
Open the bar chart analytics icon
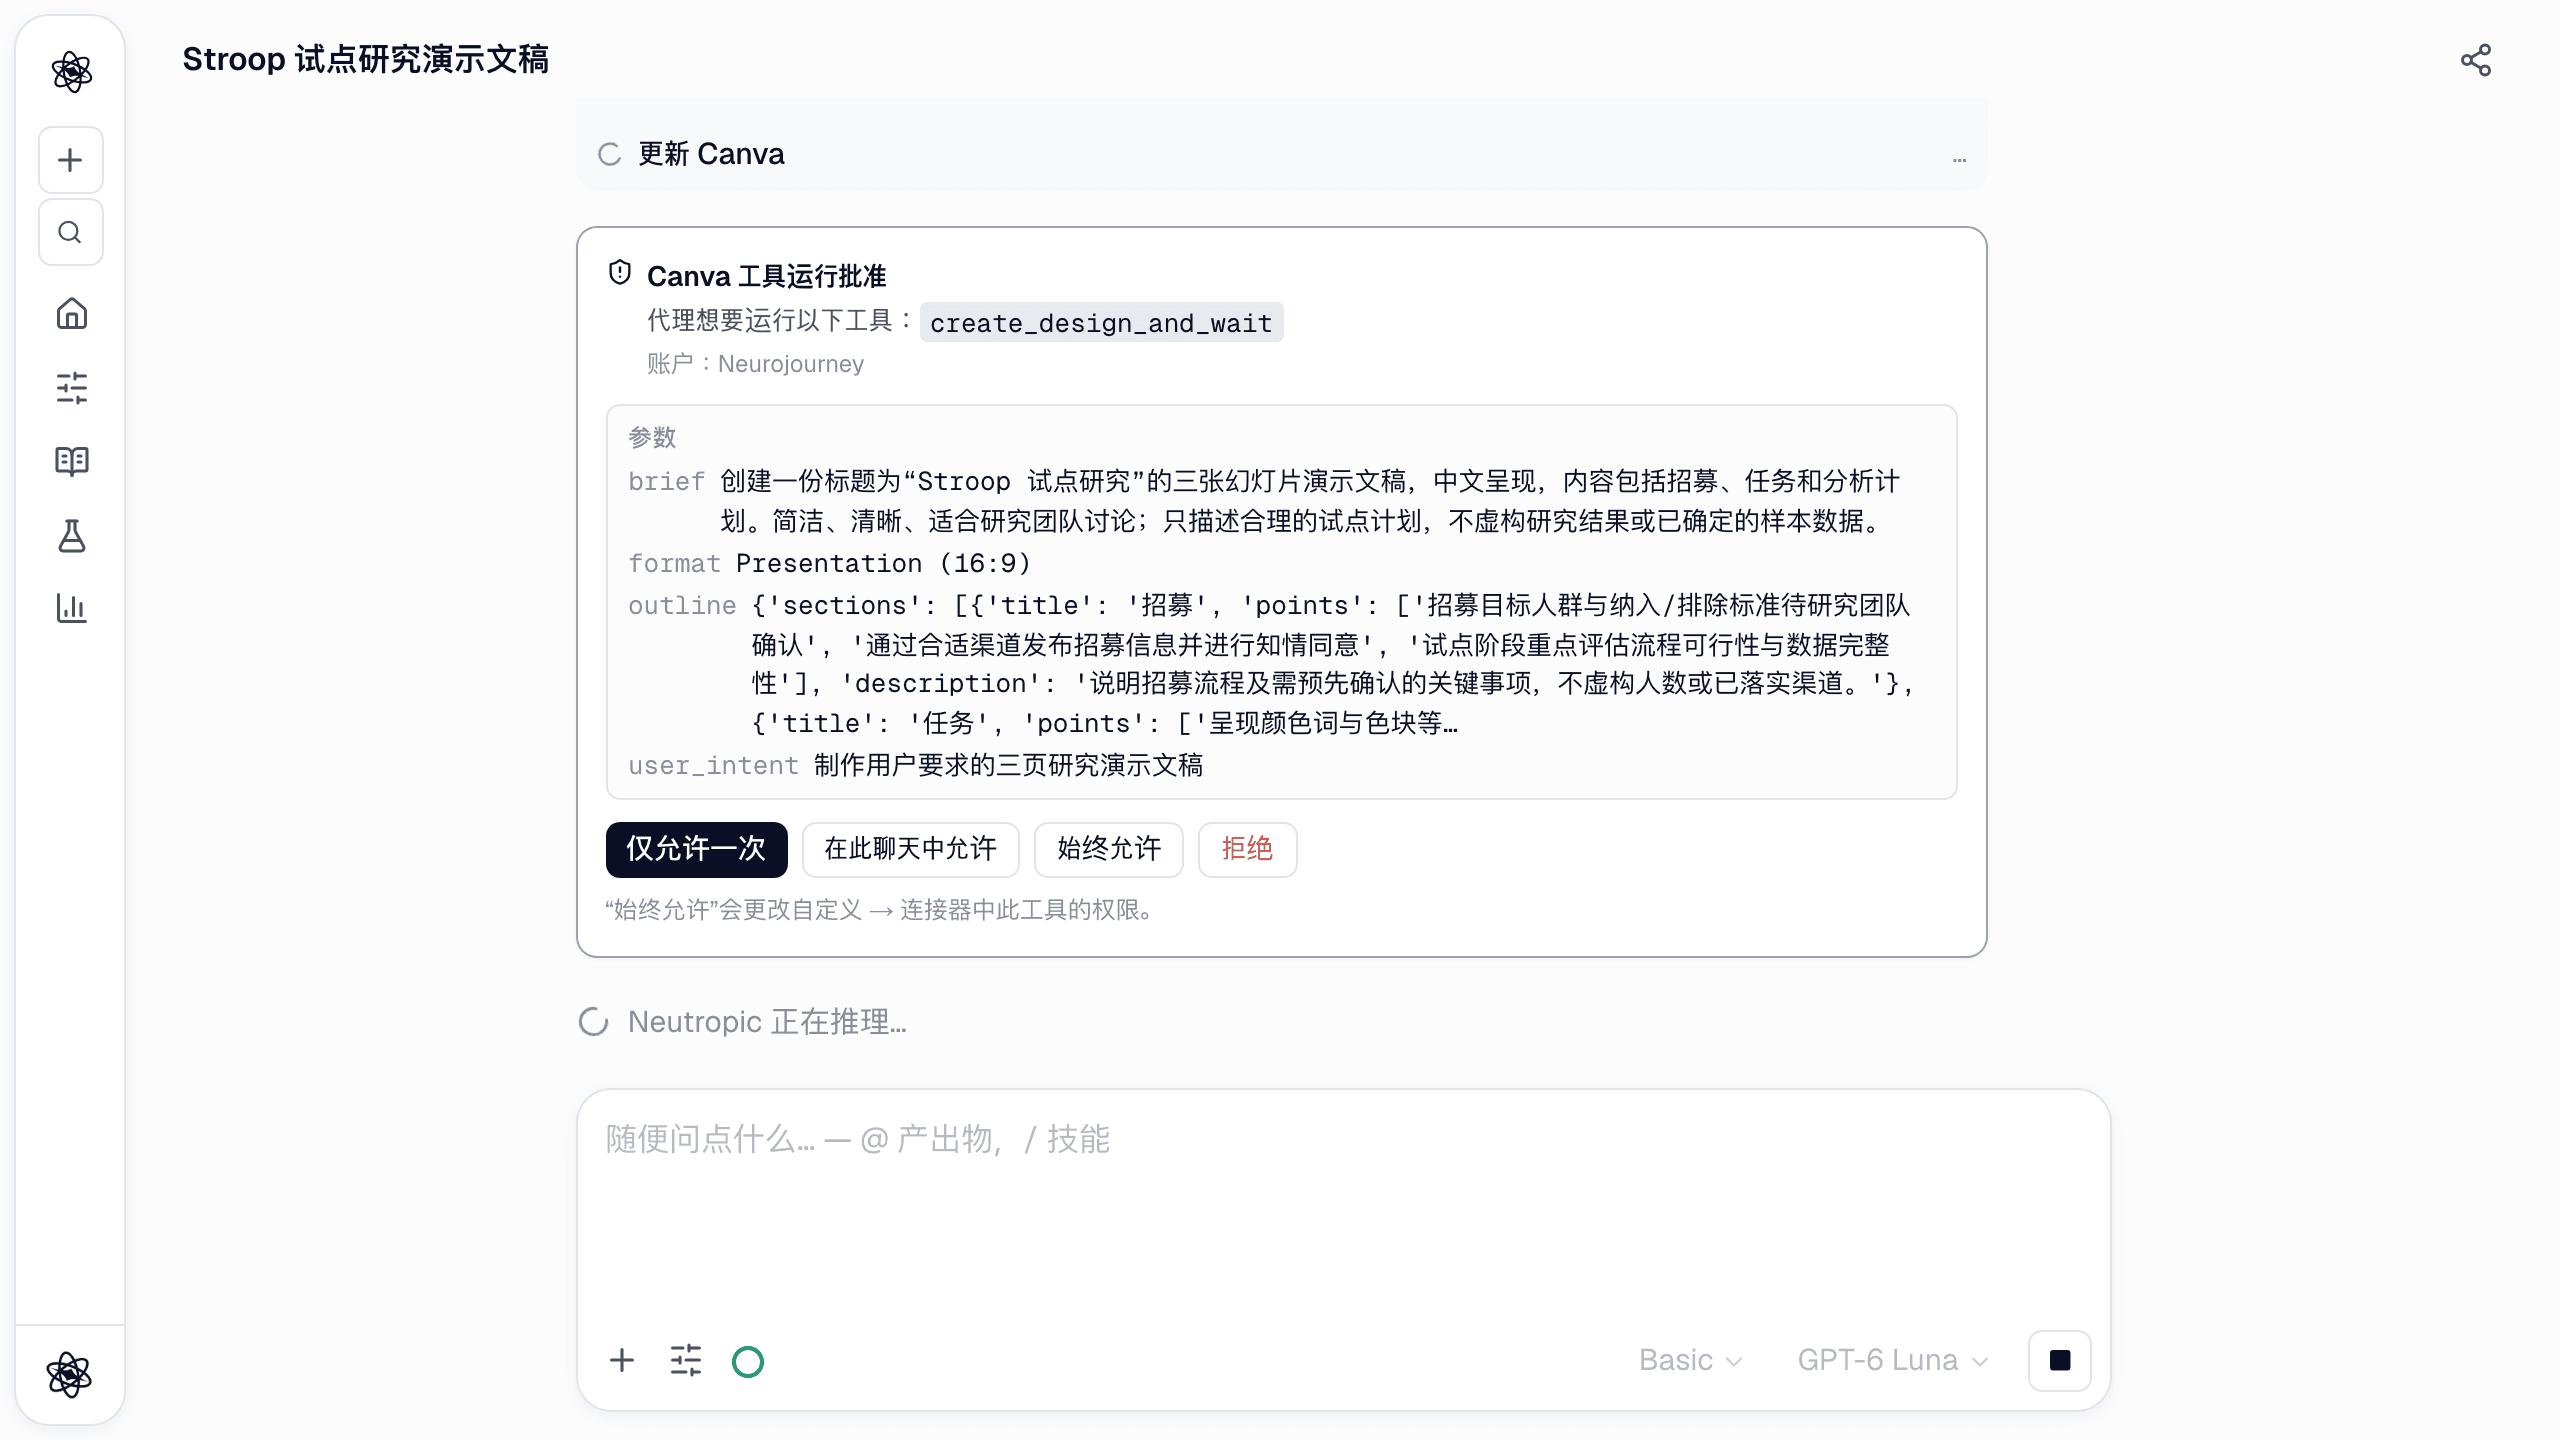tap(71, 608)
